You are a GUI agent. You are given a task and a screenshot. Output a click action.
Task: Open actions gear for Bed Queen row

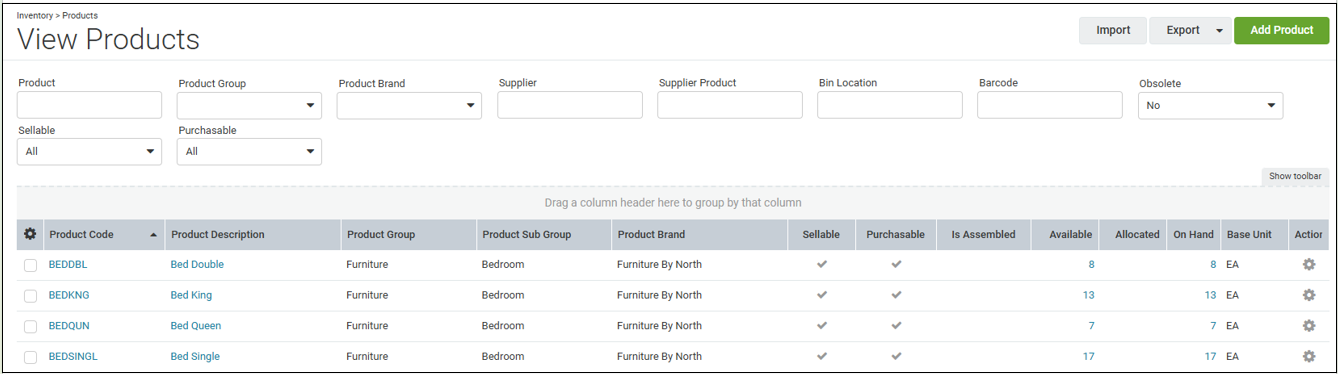tap(1308, 326)
